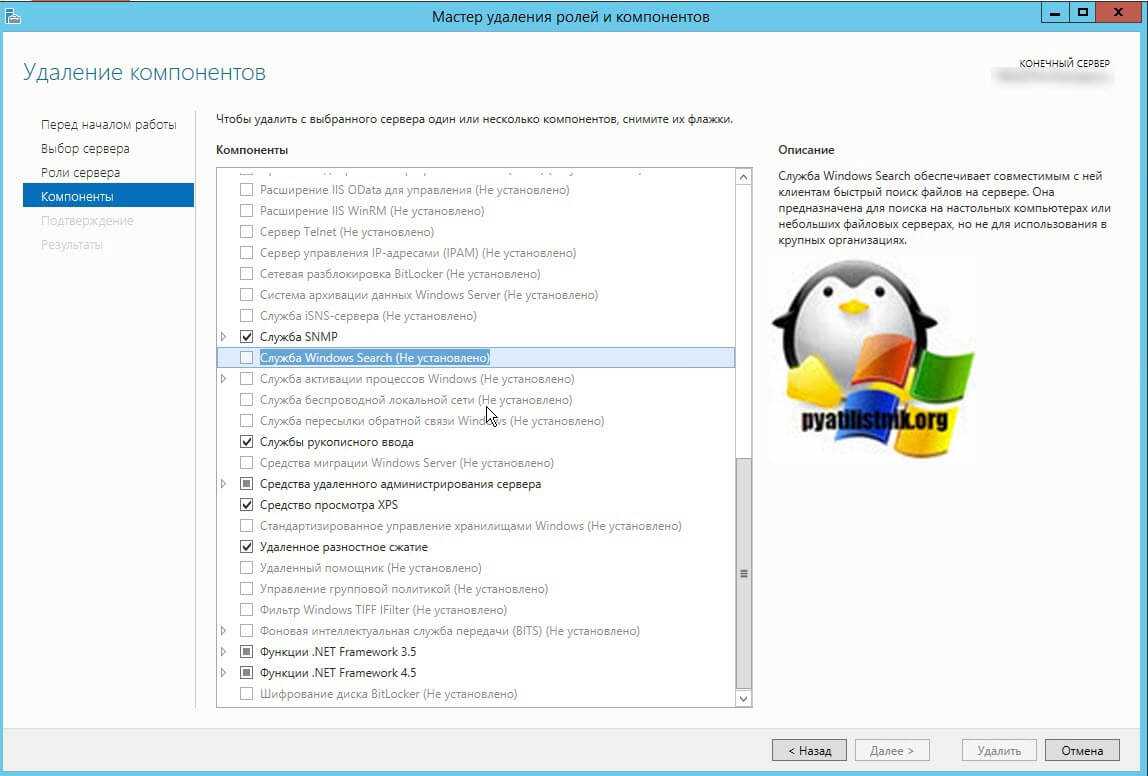Expand Функции .NET Framework 3.5 node
The height and width of the screenshot is (776, 1148).
[x=224, y=652]
